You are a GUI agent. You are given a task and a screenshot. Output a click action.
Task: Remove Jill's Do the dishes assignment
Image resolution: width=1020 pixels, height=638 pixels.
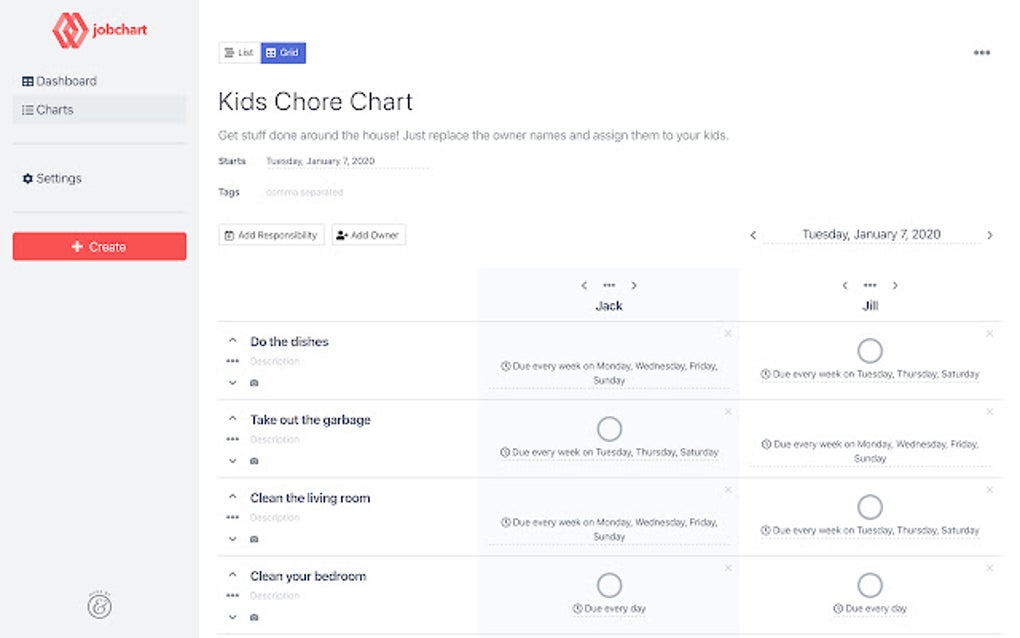(989, 334)
